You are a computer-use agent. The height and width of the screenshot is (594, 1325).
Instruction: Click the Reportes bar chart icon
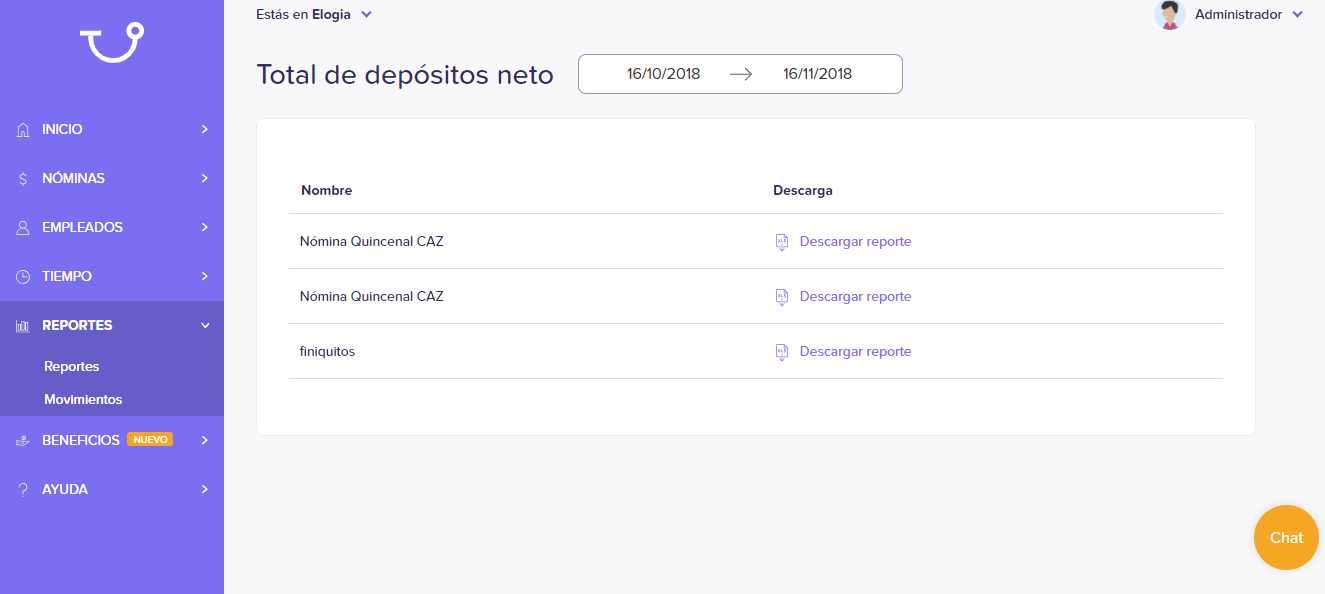(23, 326)
